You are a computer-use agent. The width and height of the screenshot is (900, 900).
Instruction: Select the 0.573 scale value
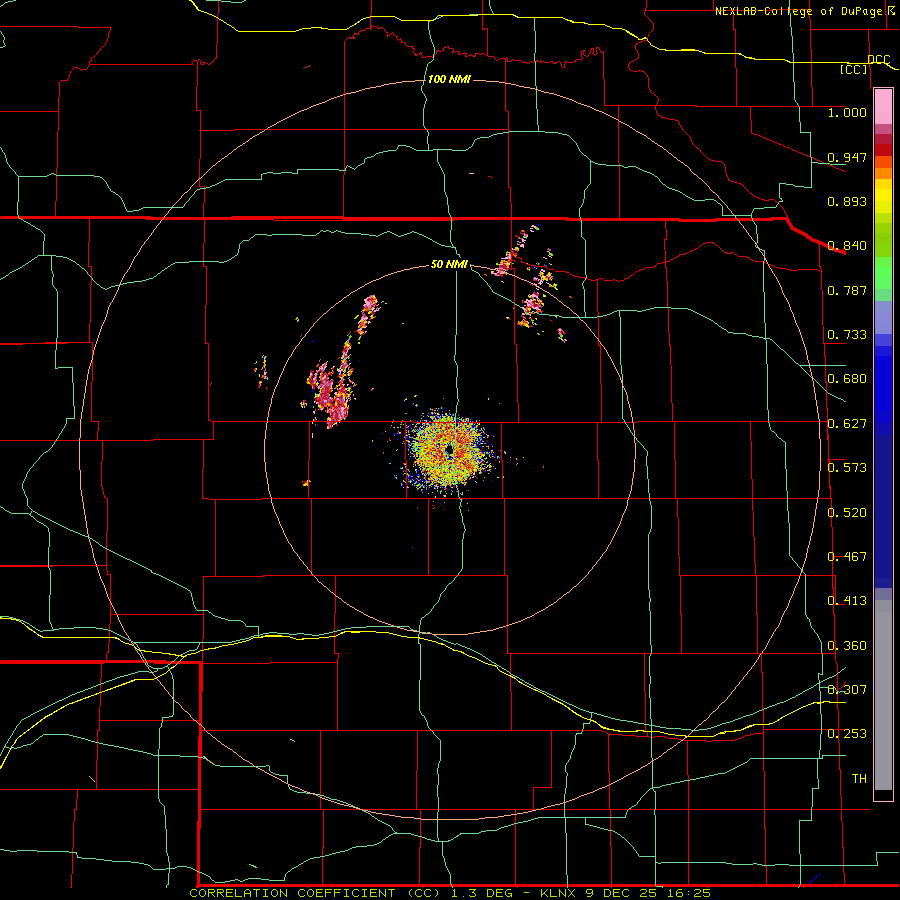click(x=847, y=468)
